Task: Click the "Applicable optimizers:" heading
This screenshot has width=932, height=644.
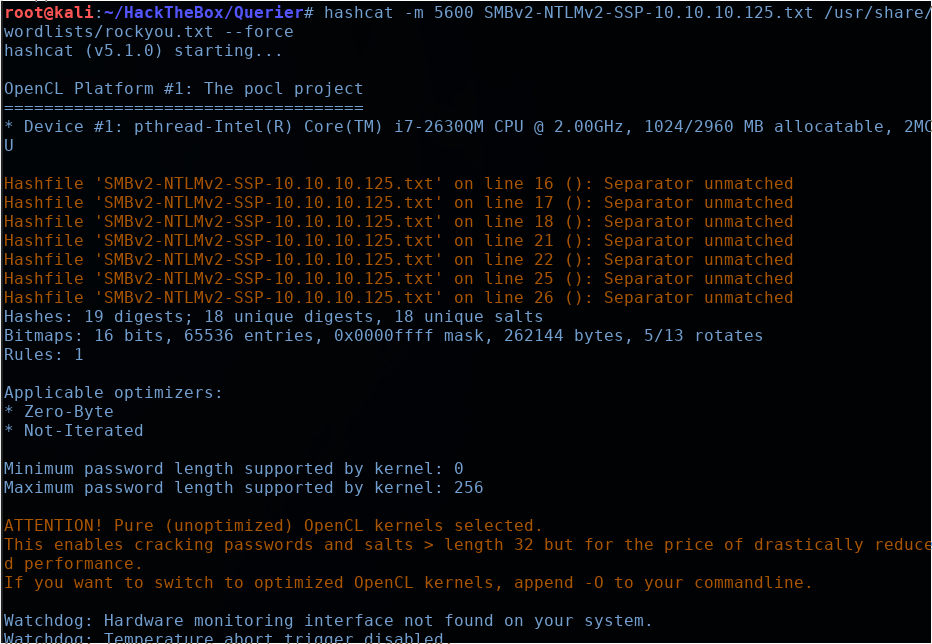Action: 113,393
